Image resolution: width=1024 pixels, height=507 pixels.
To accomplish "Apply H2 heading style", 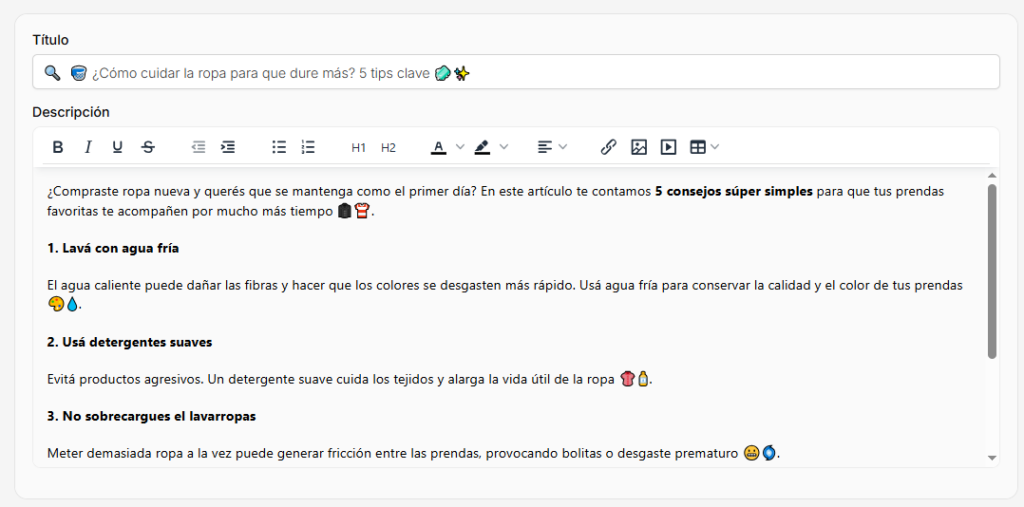I will (389, 148).
